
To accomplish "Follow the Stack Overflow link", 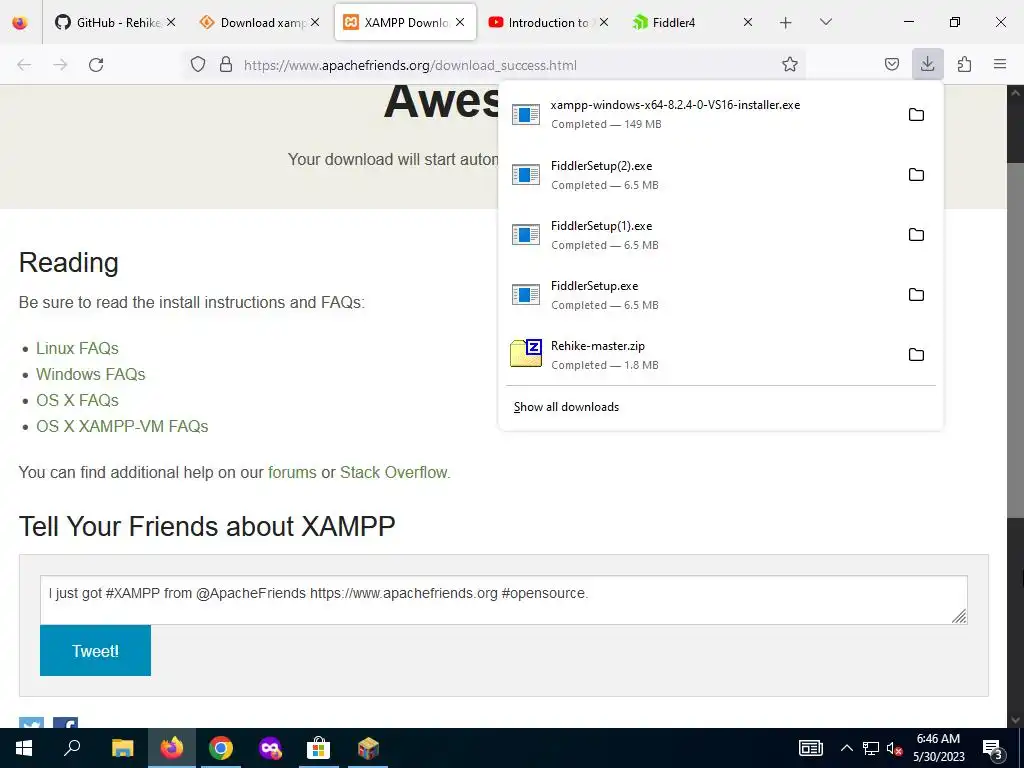I will [x=394, y=472].
